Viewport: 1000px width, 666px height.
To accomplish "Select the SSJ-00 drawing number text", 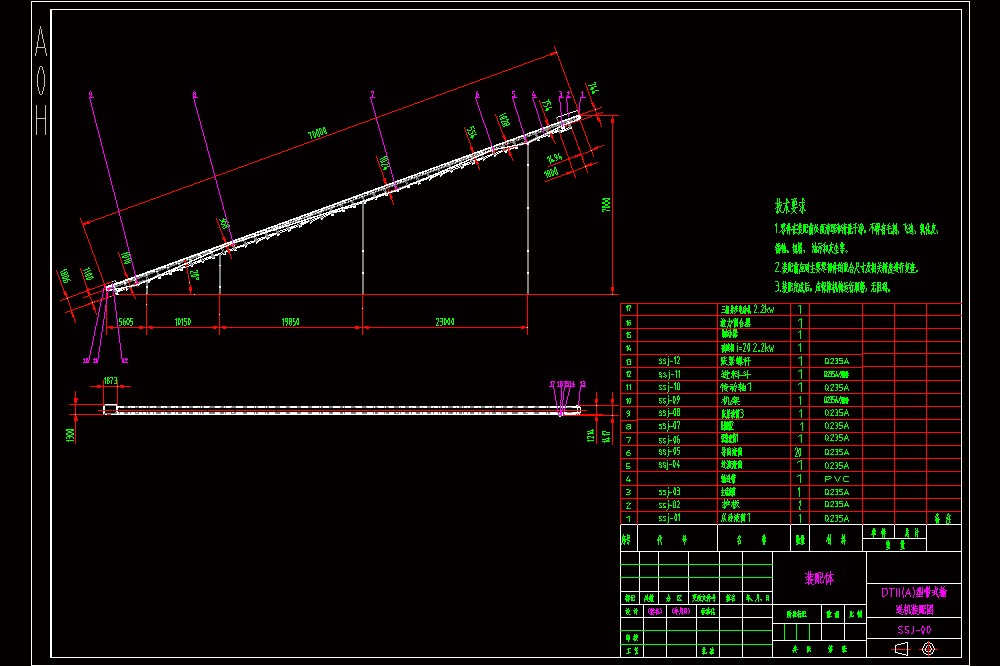I will [x=914, y=630].
